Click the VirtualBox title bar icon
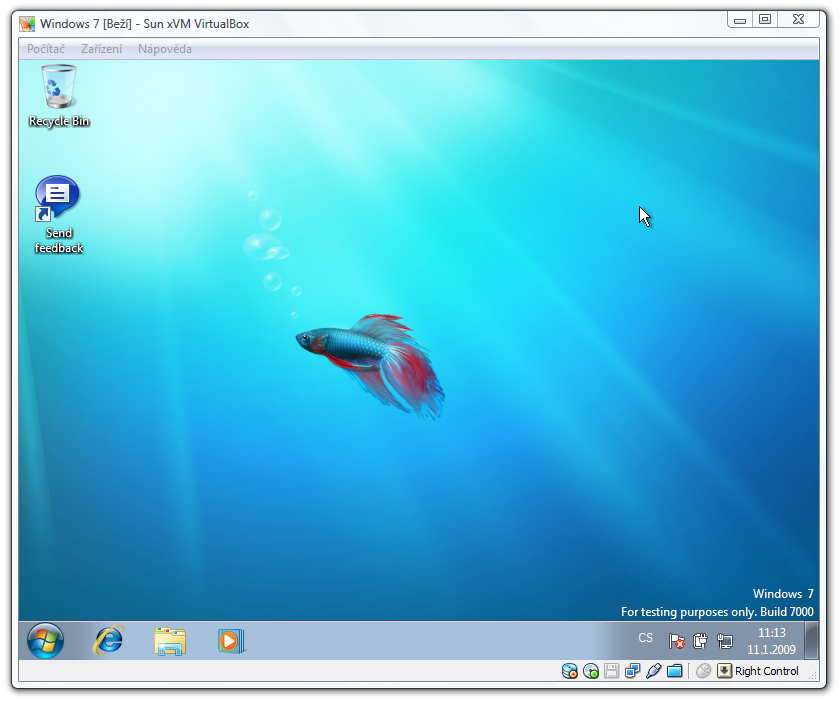Image resolution: width=840 pixels, height=701 pixels. (27, 24)
